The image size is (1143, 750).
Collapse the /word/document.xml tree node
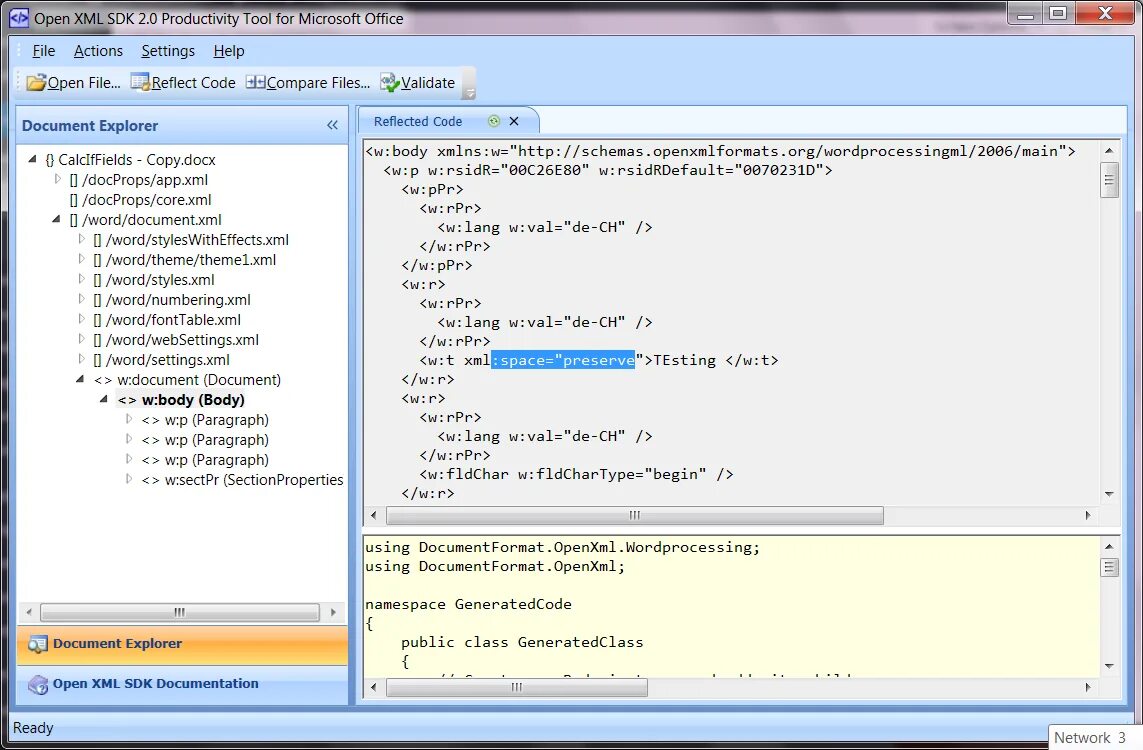(56, 219)
